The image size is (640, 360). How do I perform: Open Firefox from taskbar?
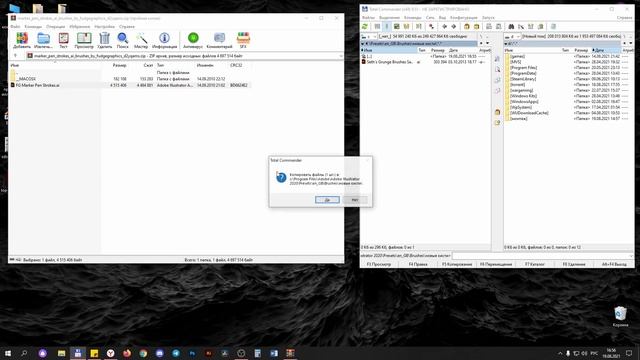pyautogui.click(x=127, y=353)
